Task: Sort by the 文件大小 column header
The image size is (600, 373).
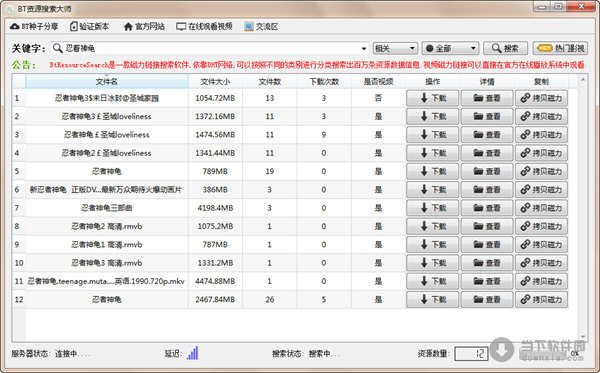Action: [x=215, y=81]
